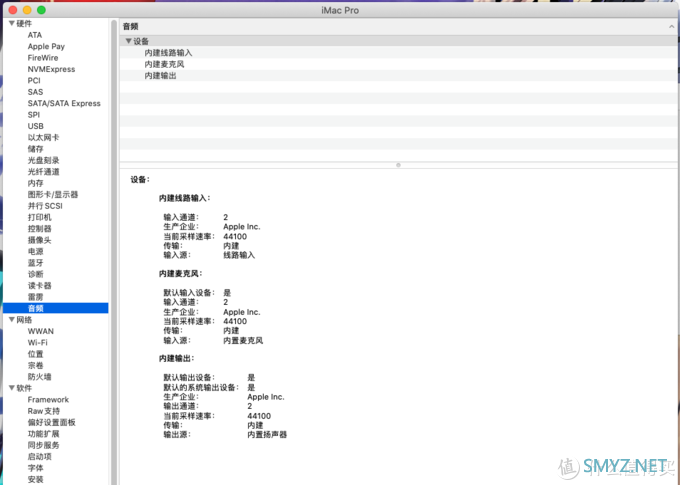
Task: Select Framework under software
Action: [48, 400]
